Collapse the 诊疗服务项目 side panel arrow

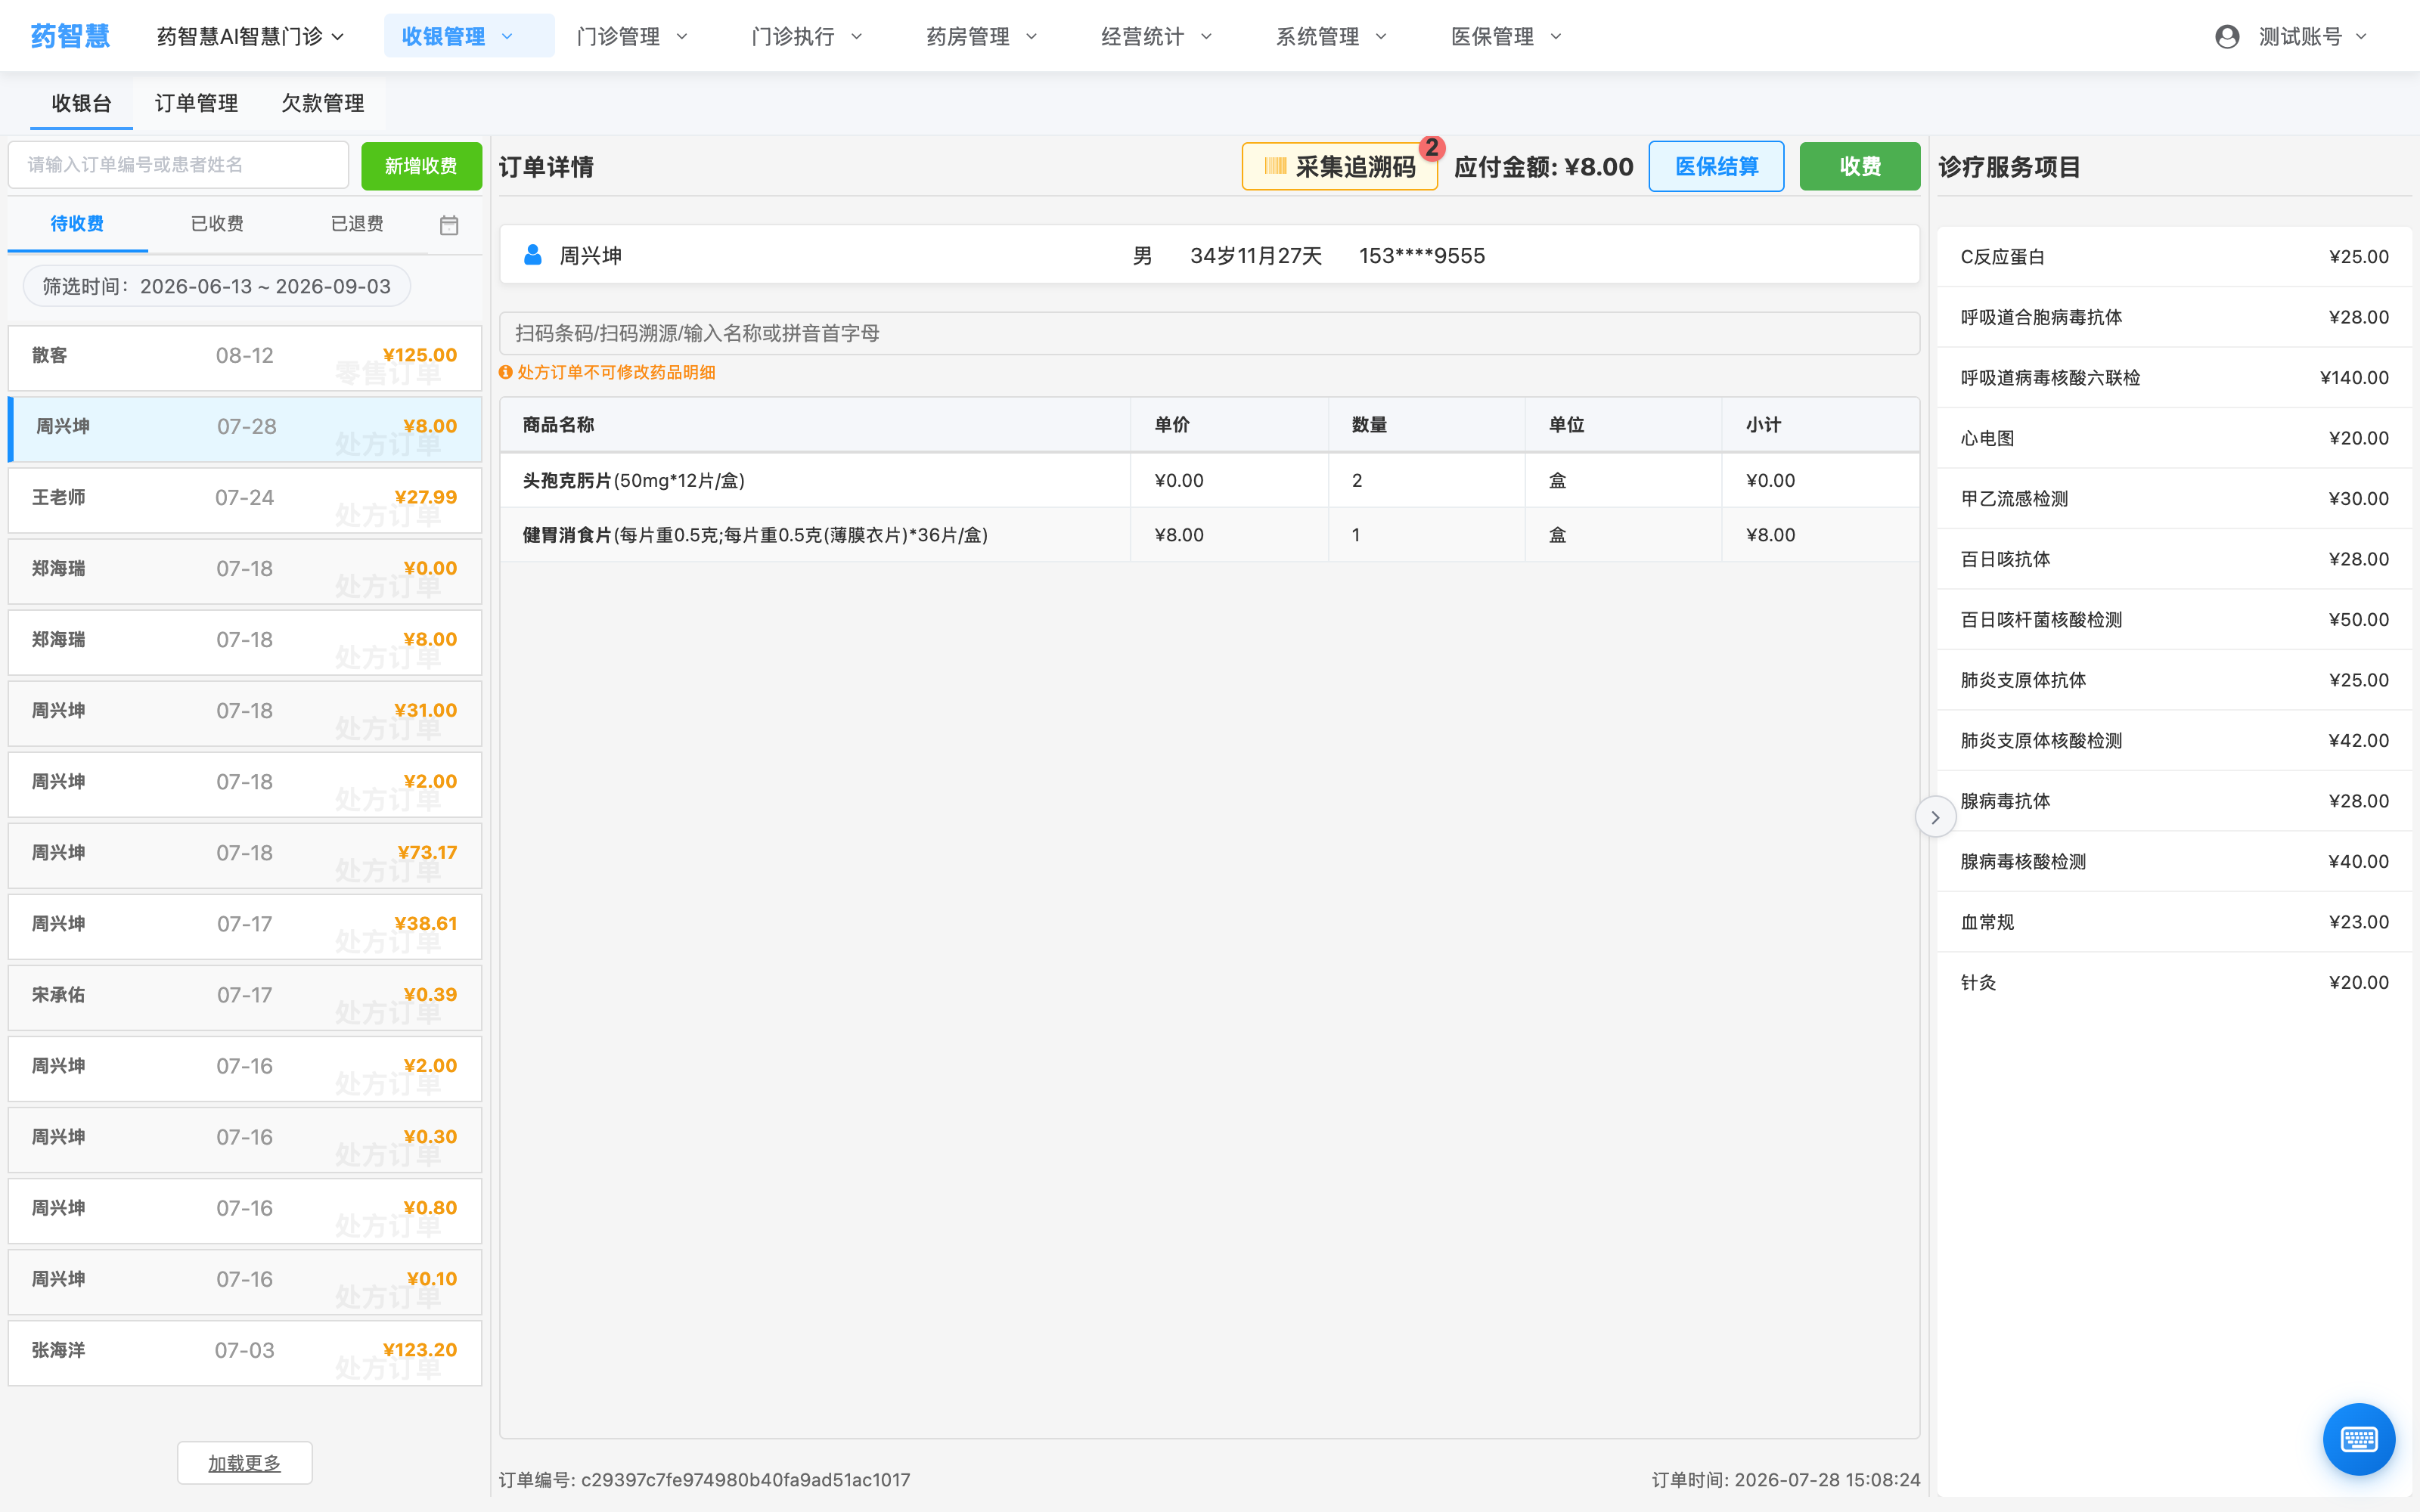point(1935,817)
